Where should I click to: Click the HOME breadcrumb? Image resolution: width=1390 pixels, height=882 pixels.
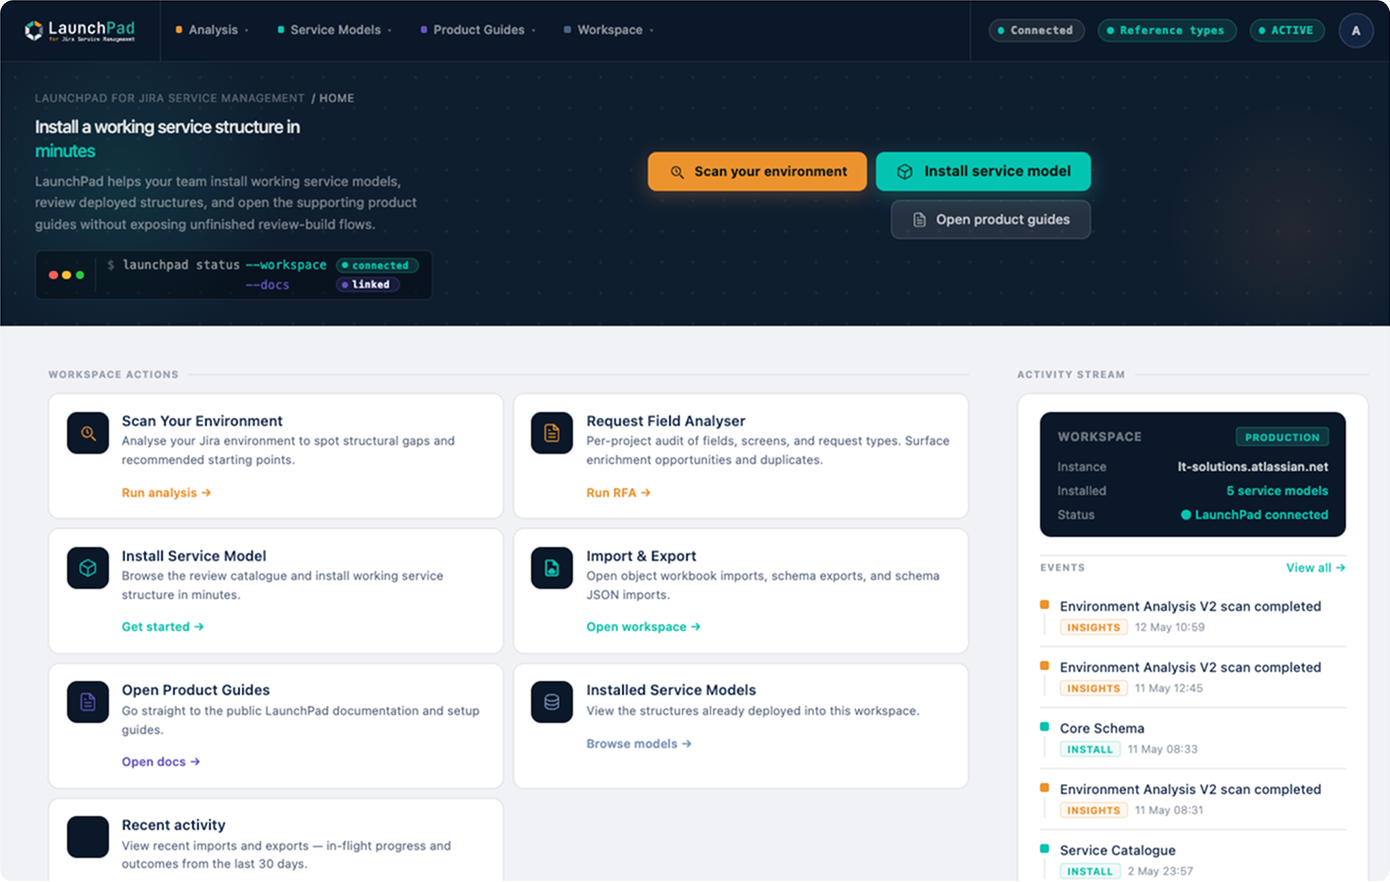(337, 98)
